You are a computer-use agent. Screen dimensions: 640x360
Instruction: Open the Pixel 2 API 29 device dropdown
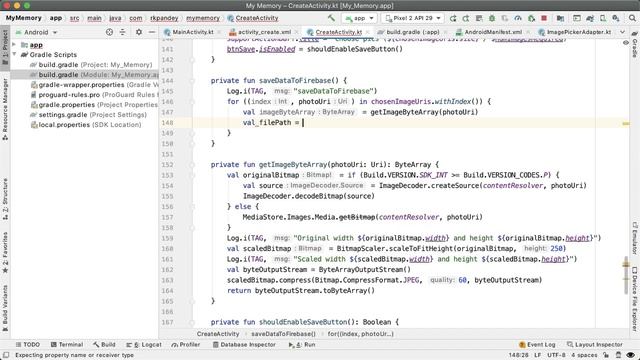point(413,18)
